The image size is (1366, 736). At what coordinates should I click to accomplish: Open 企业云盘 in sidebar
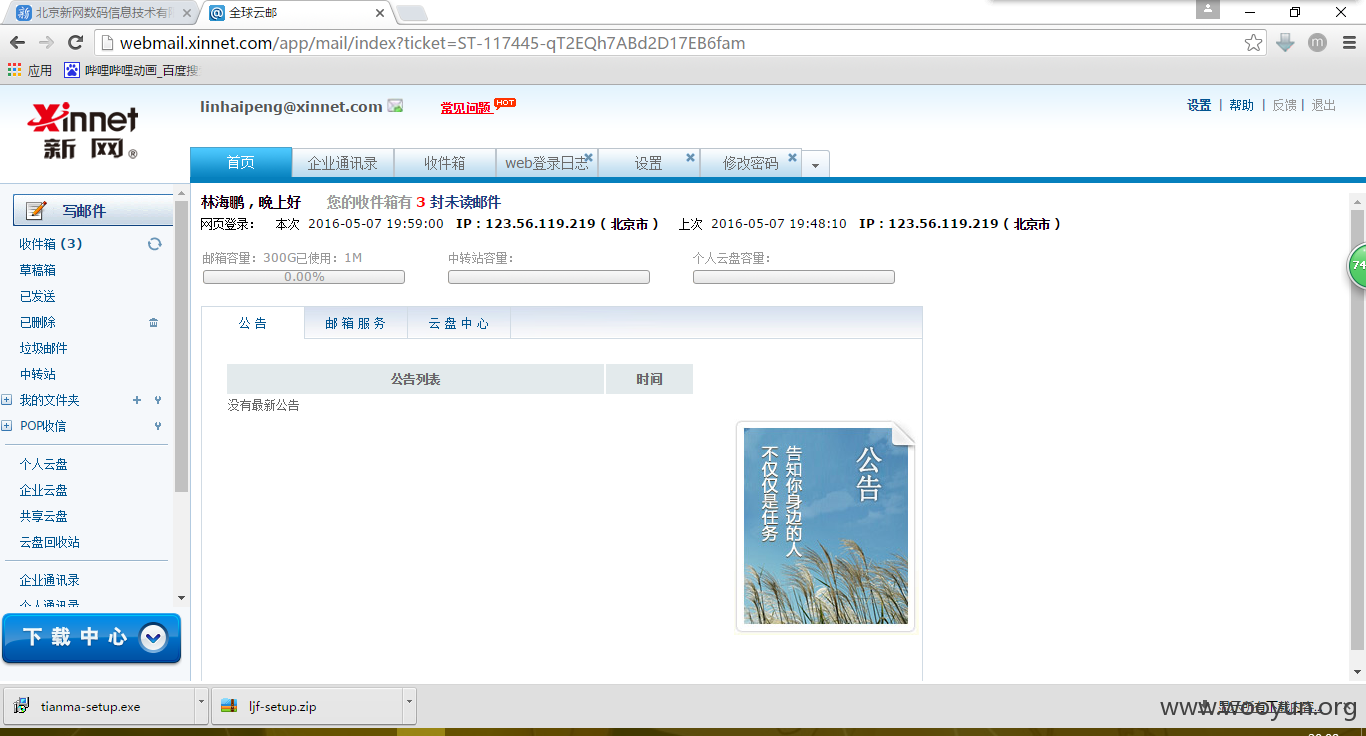coord(44,490)
